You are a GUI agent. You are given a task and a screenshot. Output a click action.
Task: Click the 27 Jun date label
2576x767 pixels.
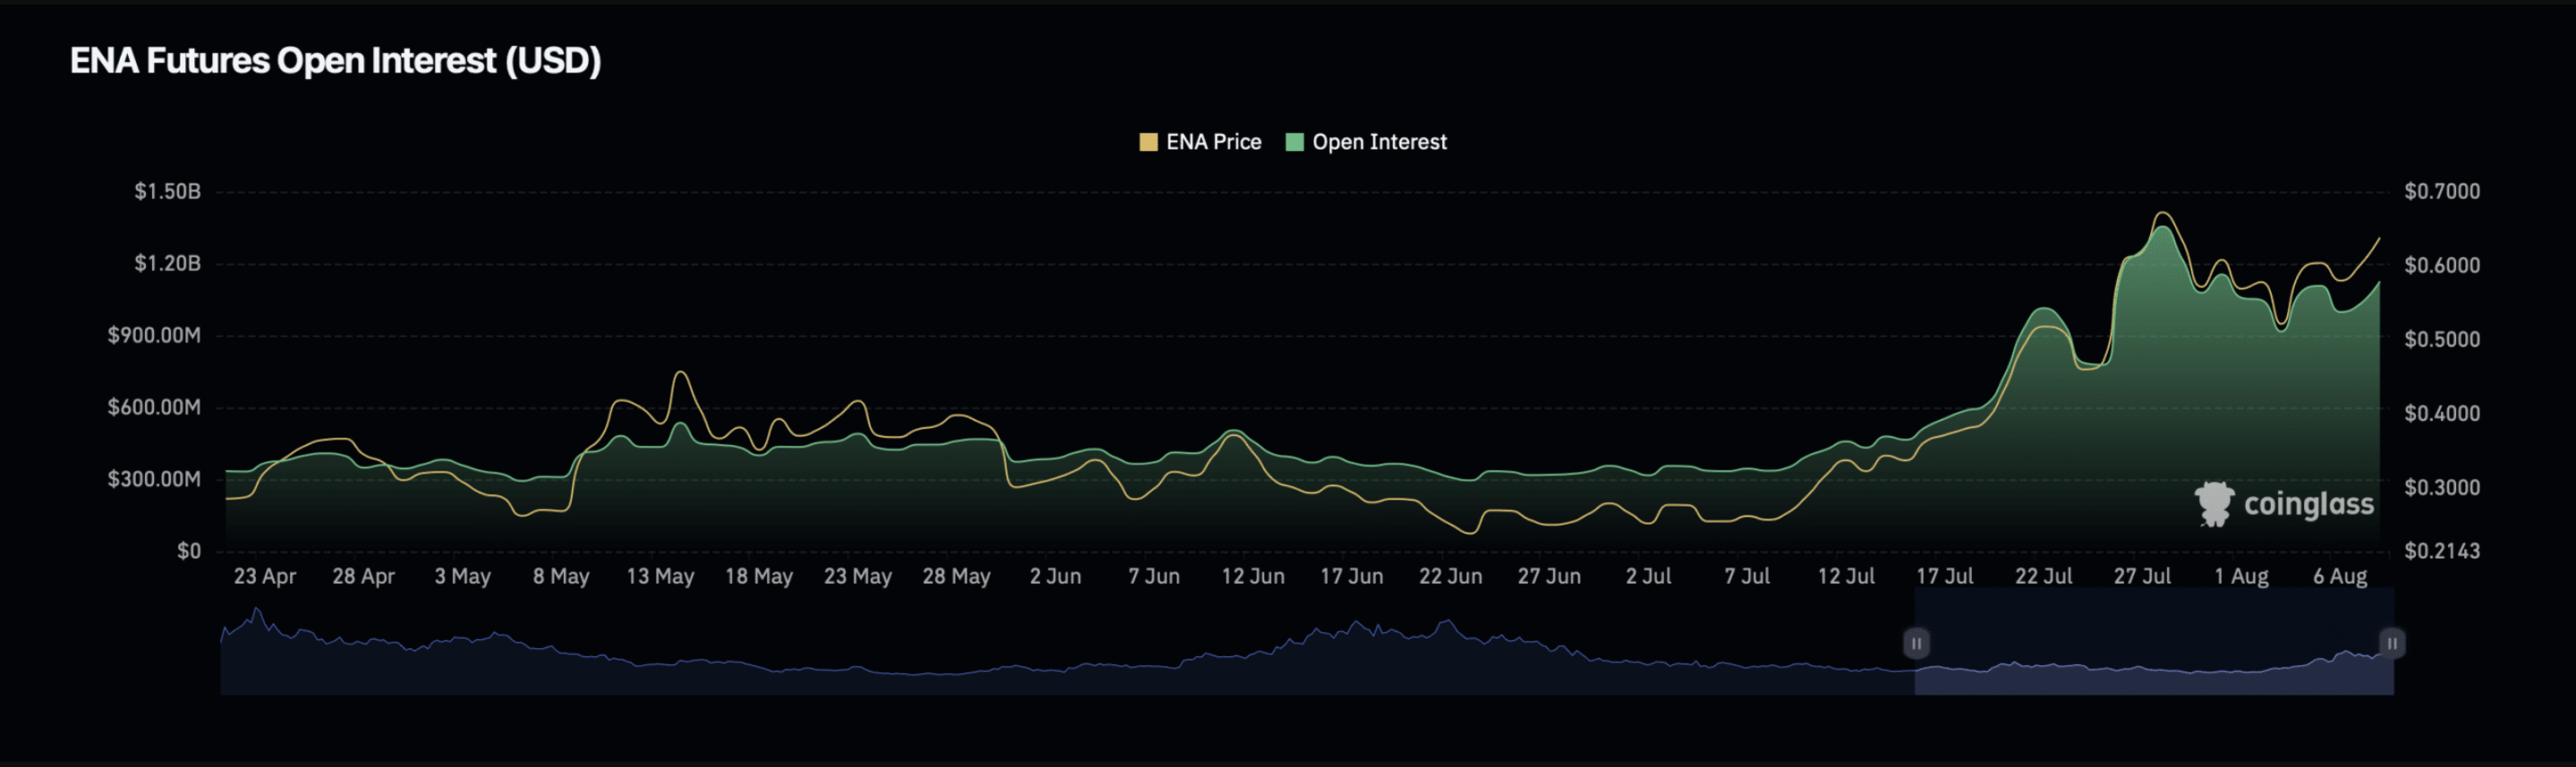pyautogui.click(x=1549, y=576)
